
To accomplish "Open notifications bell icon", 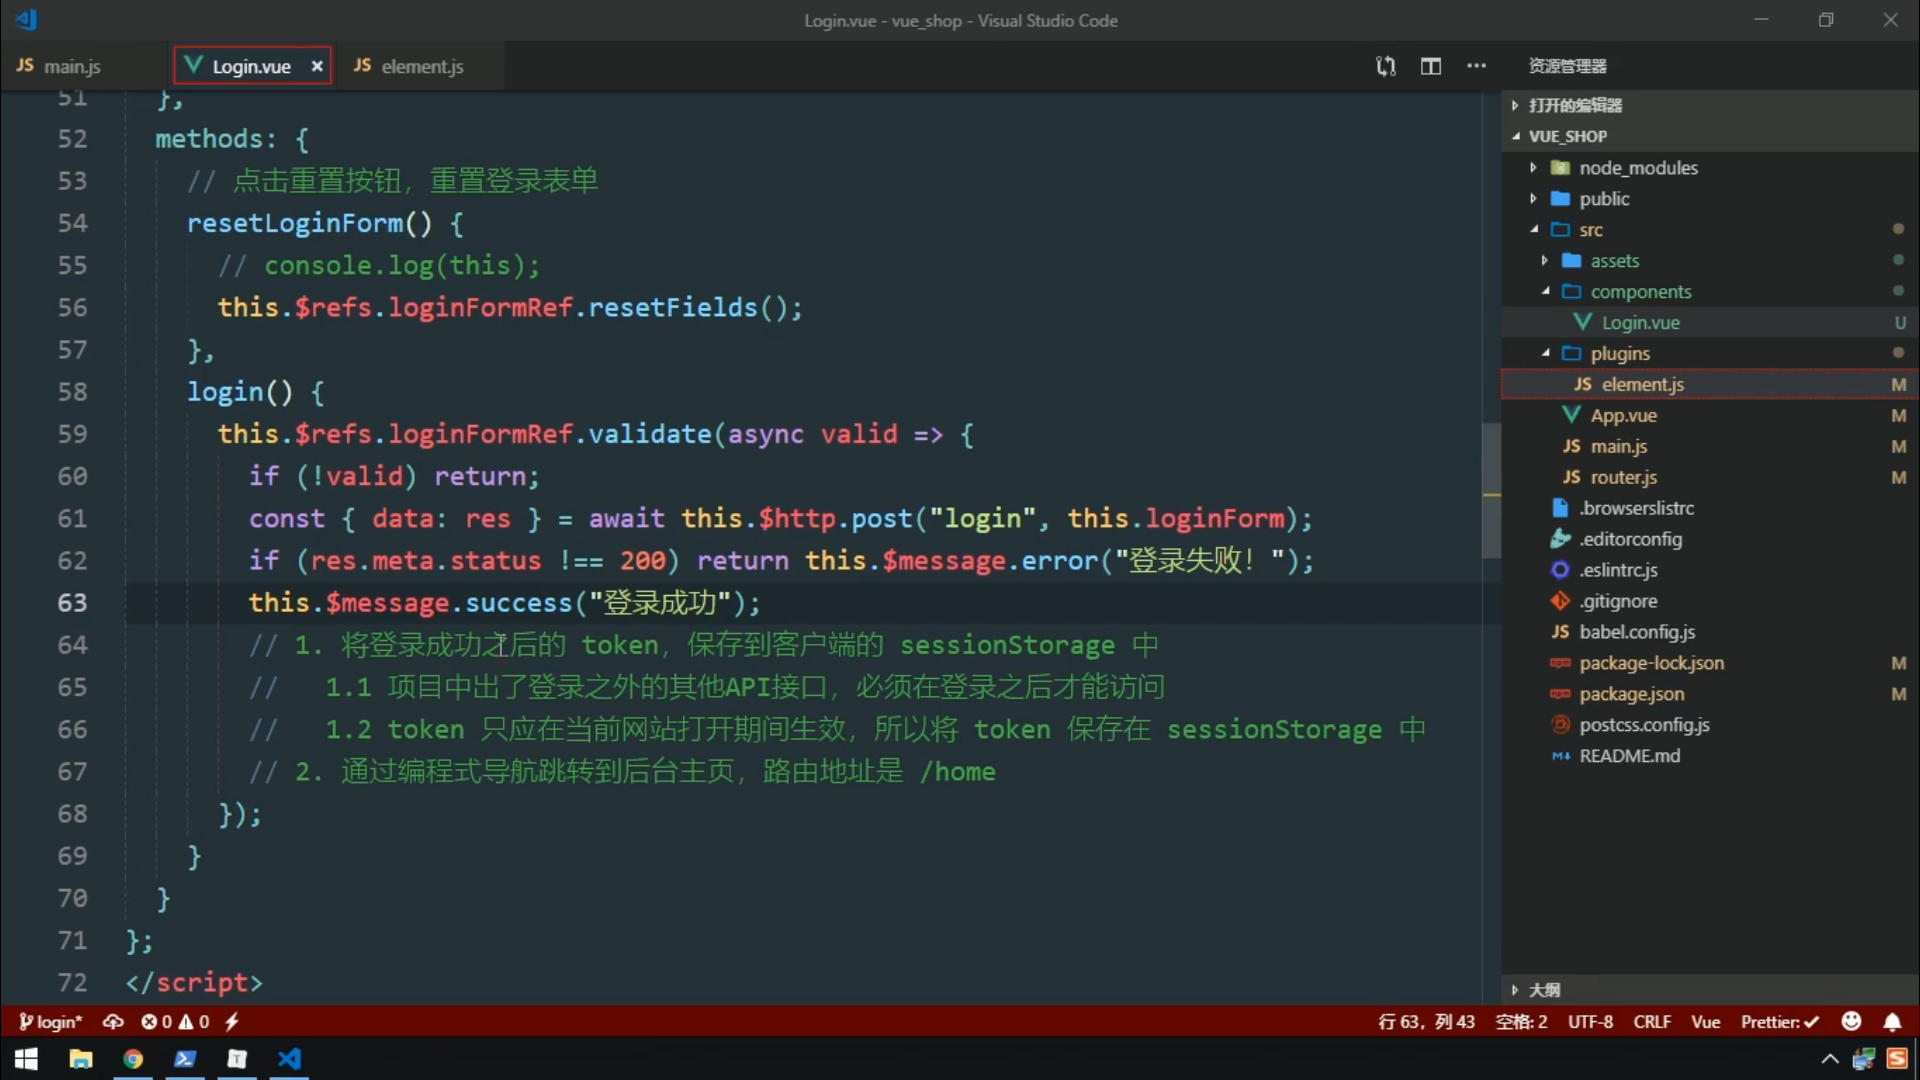I will (1893, 1022).
